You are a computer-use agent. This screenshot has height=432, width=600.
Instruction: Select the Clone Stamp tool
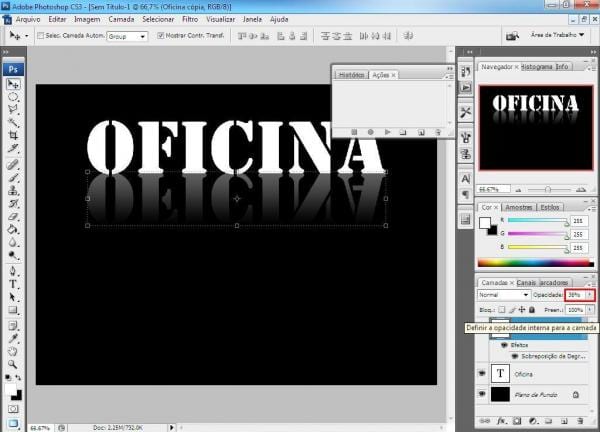13,190
